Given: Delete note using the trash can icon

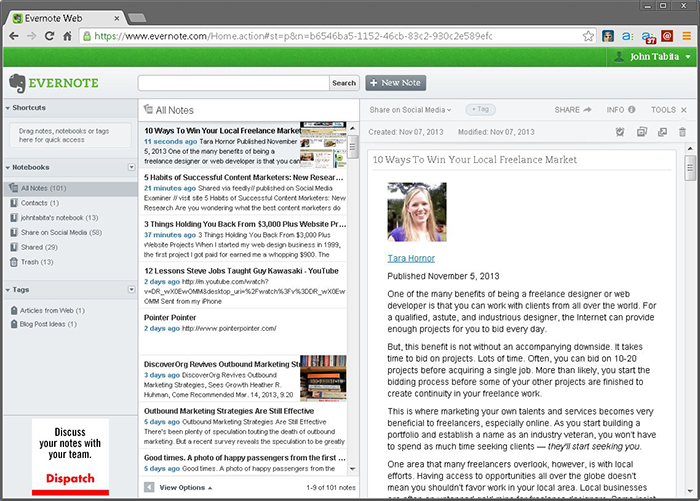Looking at the screenshot, I should tap(682, 131).
